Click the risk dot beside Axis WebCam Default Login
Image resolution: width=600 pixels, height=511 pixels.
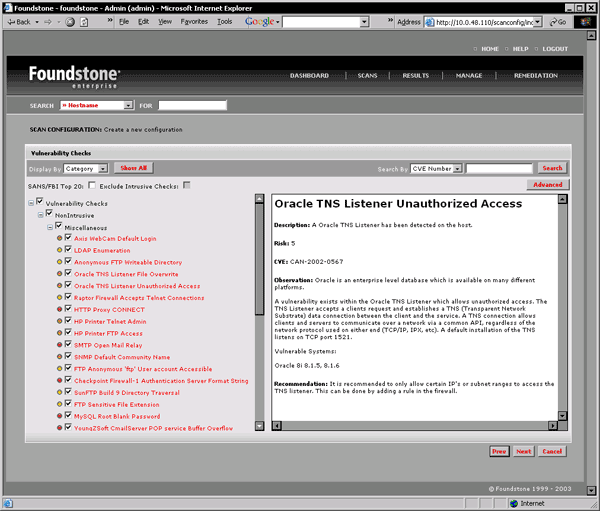(x=61, y=238)
